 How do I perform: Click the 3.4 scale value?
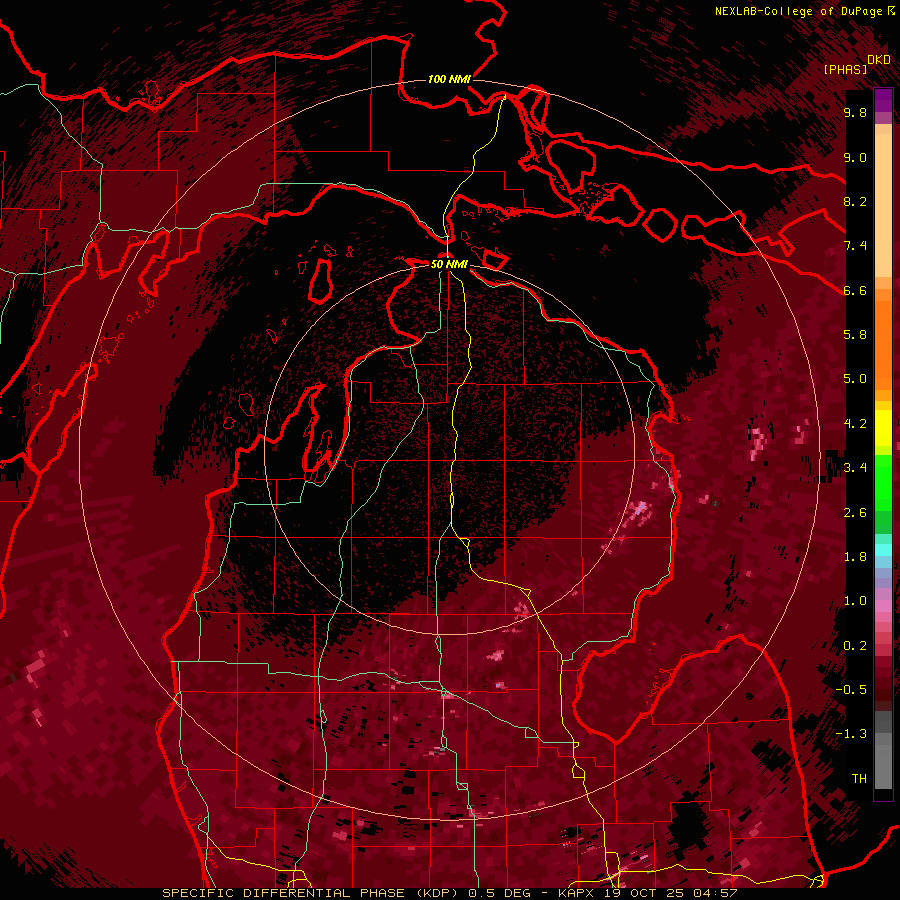[855, 468]
